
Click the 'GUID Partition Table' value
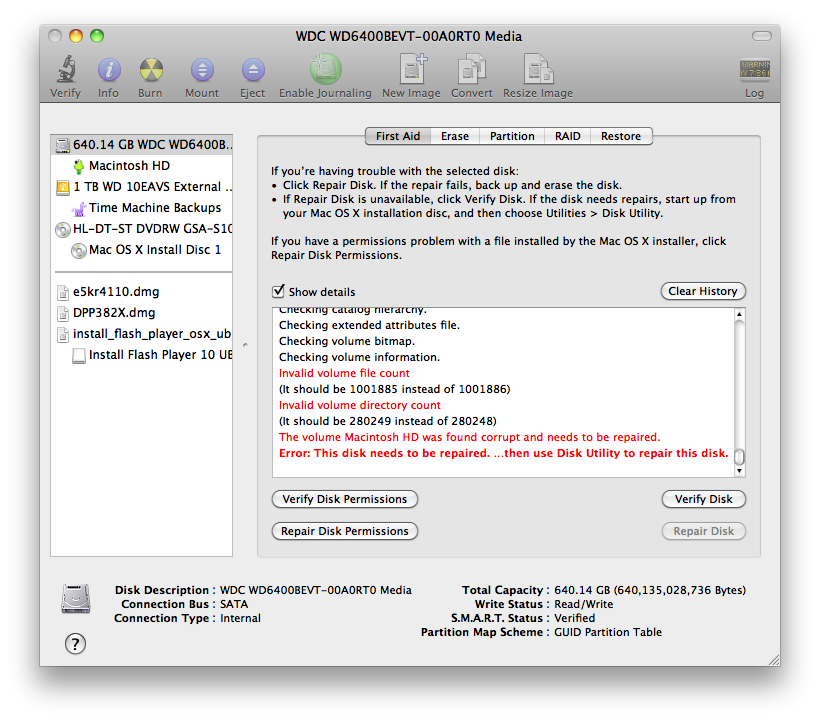608,632
